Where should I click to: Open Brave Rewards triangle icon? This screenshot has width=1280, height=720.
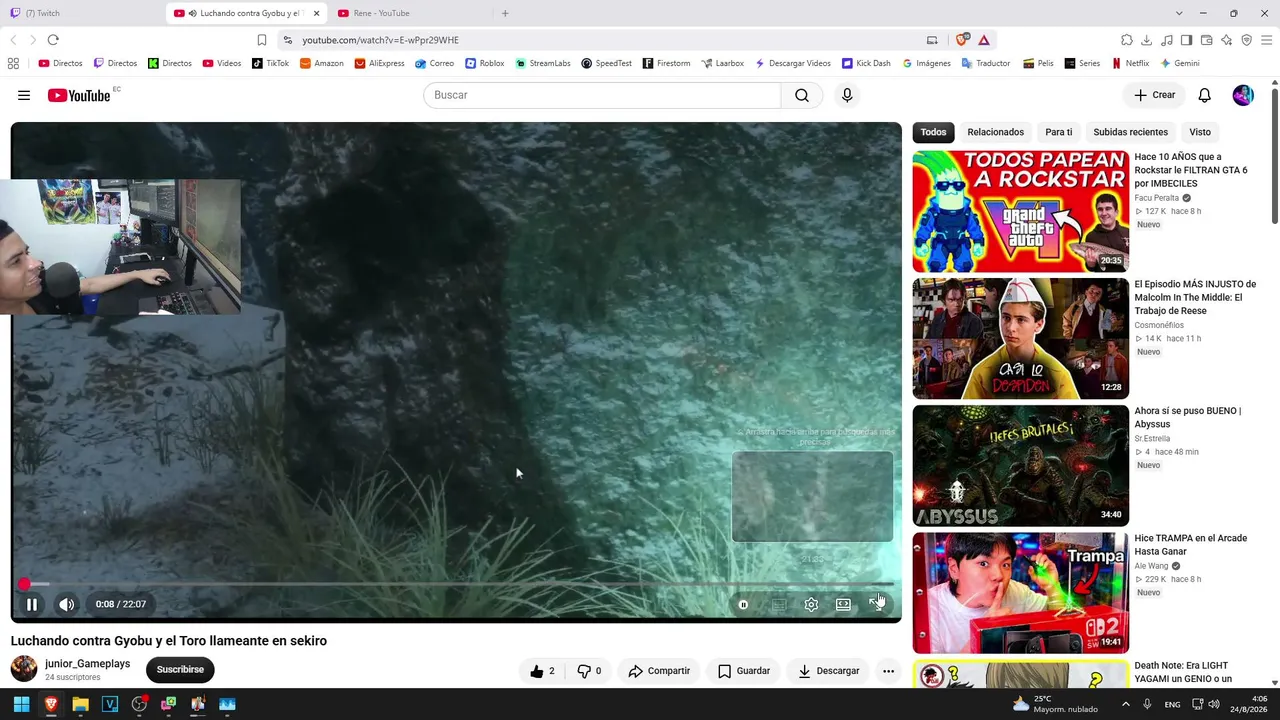(984, 40)
